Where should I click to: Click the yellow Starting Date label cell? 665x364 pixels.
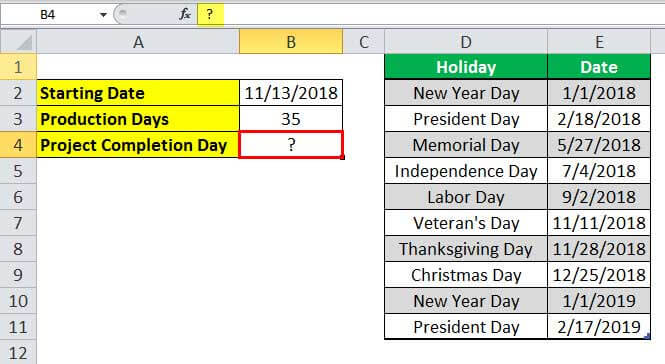(x=138, y=93)
